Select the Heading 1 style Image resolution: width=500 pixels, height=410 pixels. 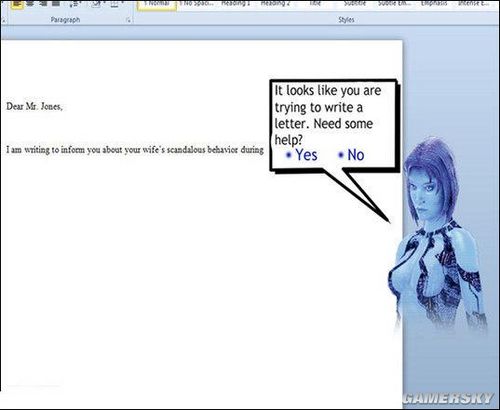[236, 4]
